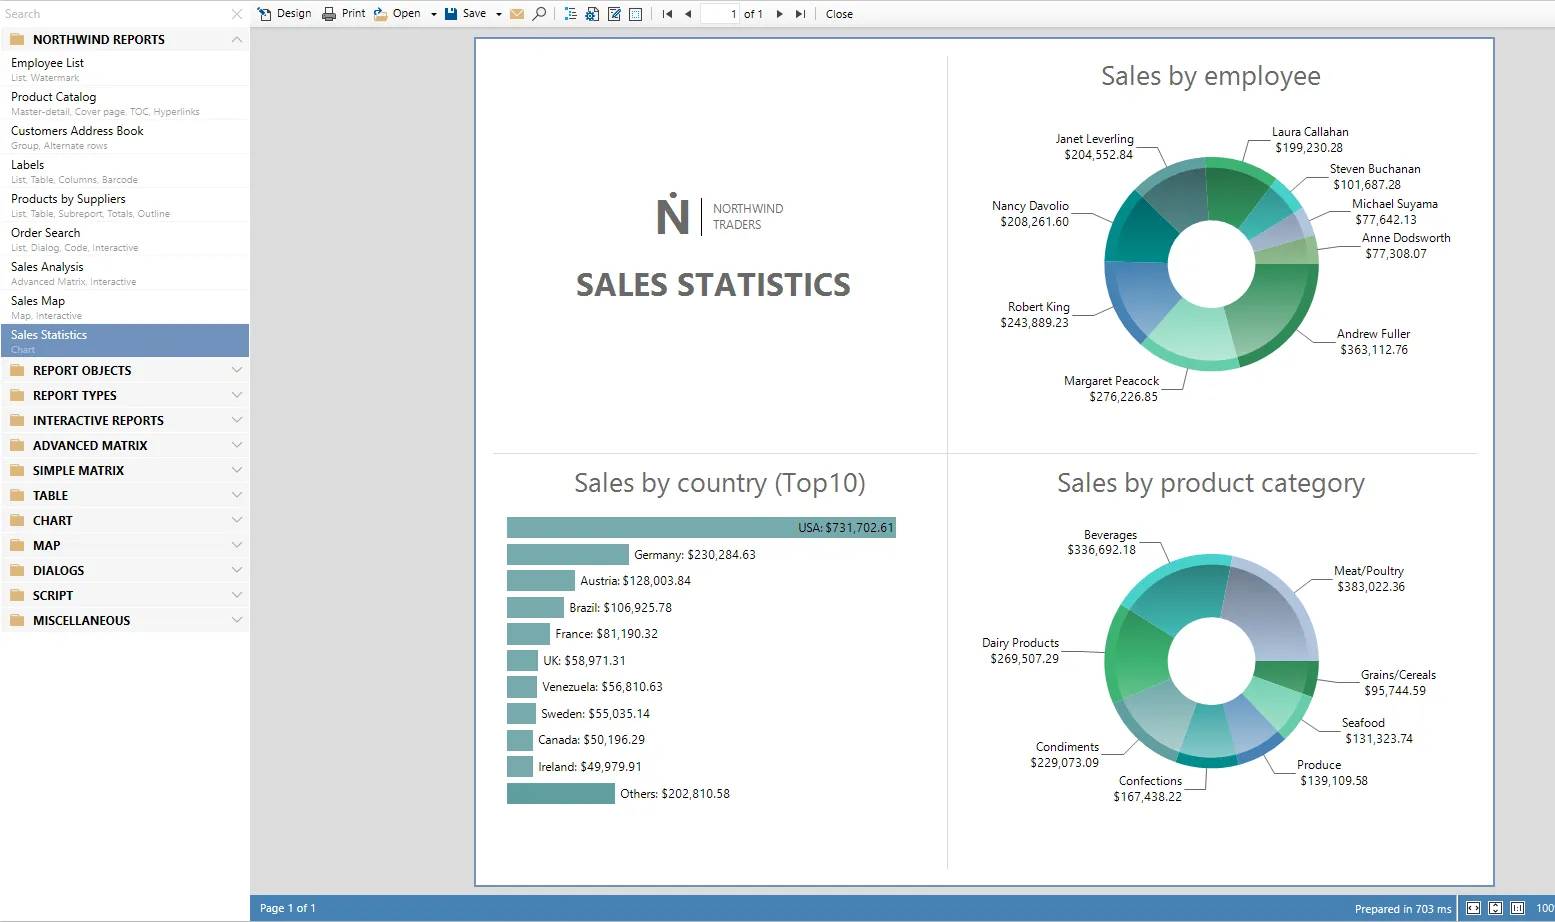Send report via the email envelope icon

click(517, 14)
